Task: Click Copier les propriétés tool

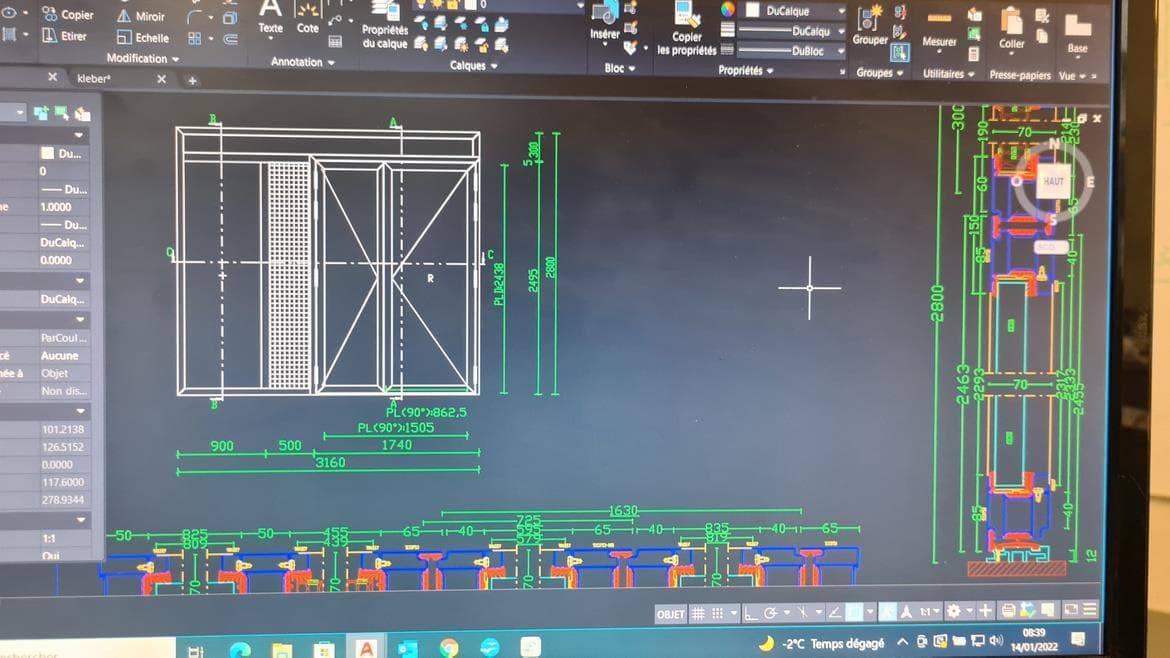Action: (x=686, y=30)
